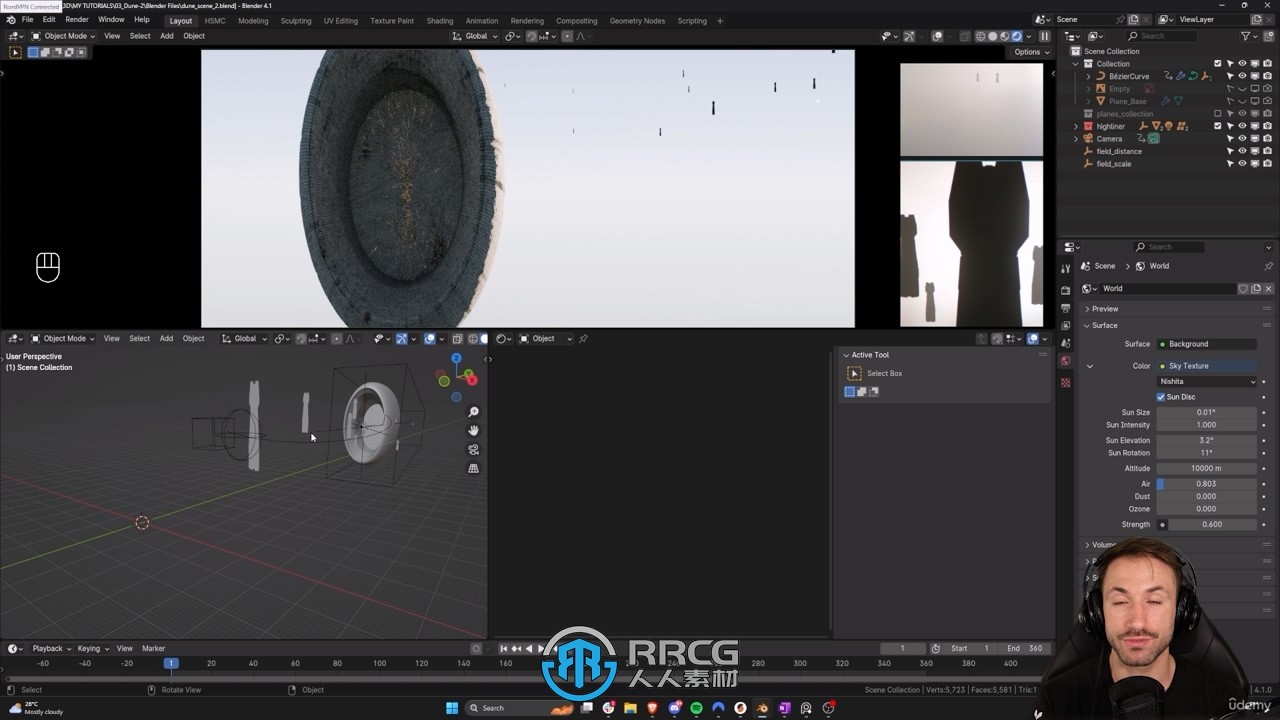Viewport: 1280px width, 720px height.
Task: Switch orthographic/perspective grid icon in viewport
Action: click(x=473, y=468)
